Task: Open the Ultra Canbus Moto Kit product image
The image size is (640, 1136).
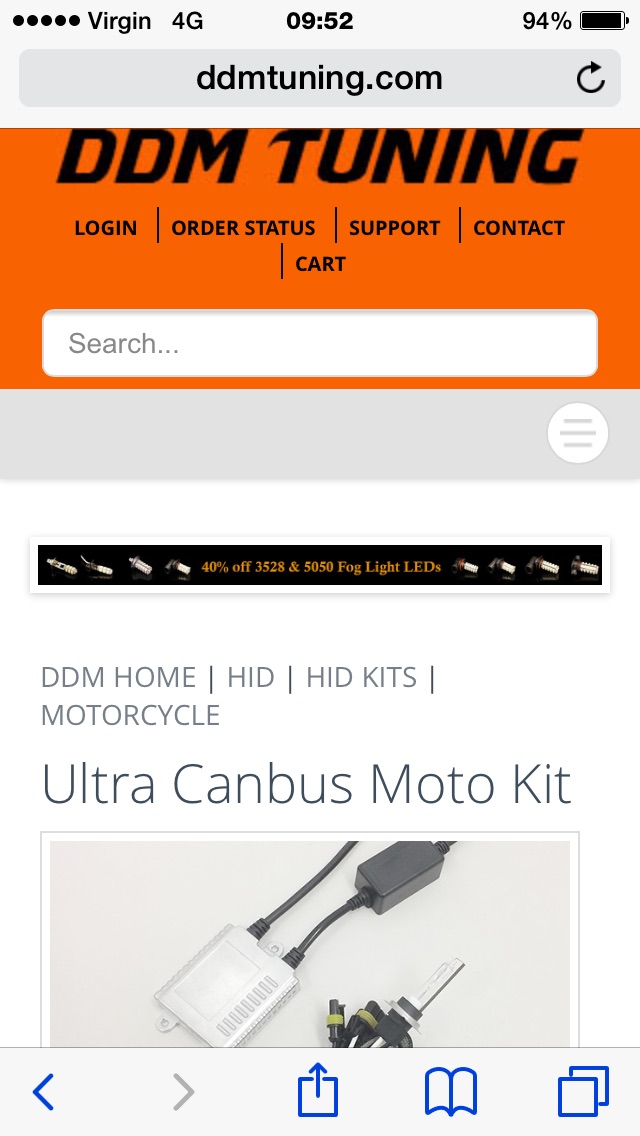Action: pyautogui.click(x=310, y=943)
